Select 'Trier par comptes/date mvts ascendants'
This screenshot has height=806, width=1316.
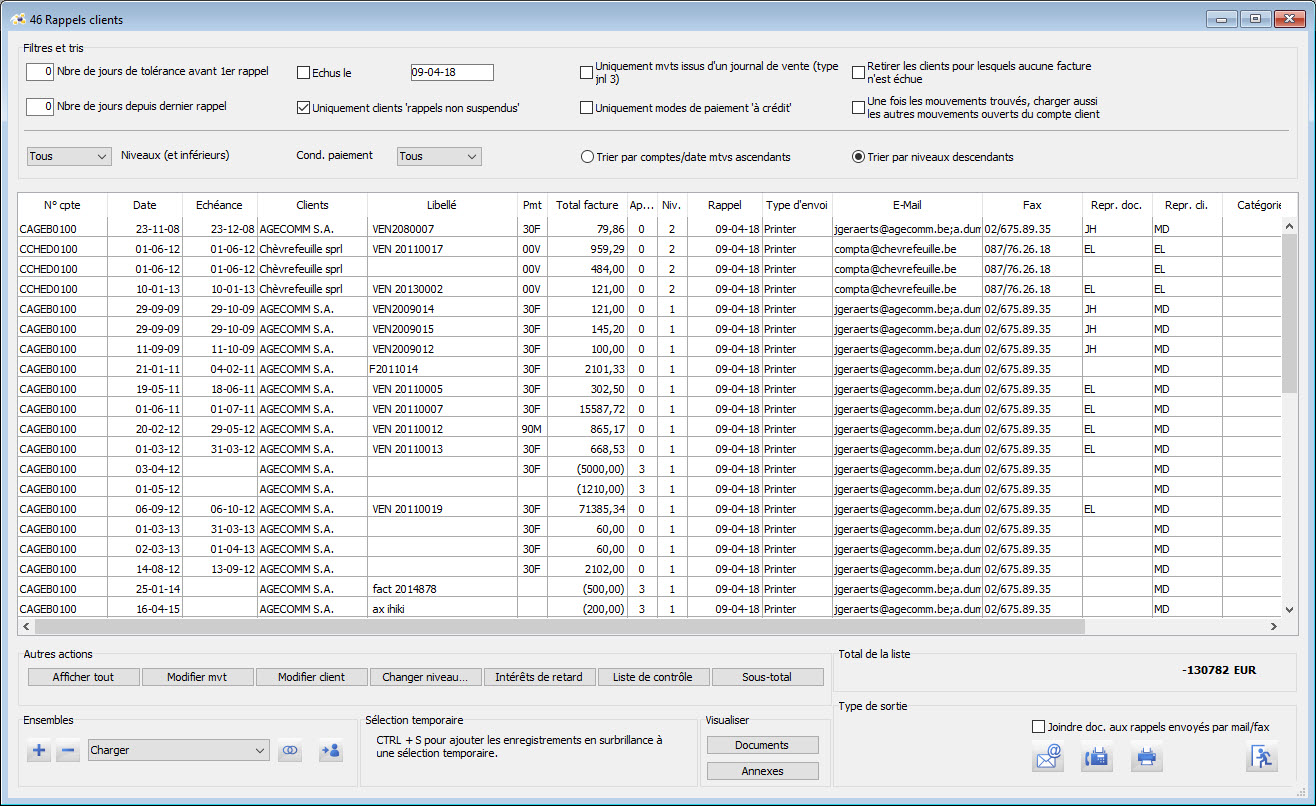point(588,157)
